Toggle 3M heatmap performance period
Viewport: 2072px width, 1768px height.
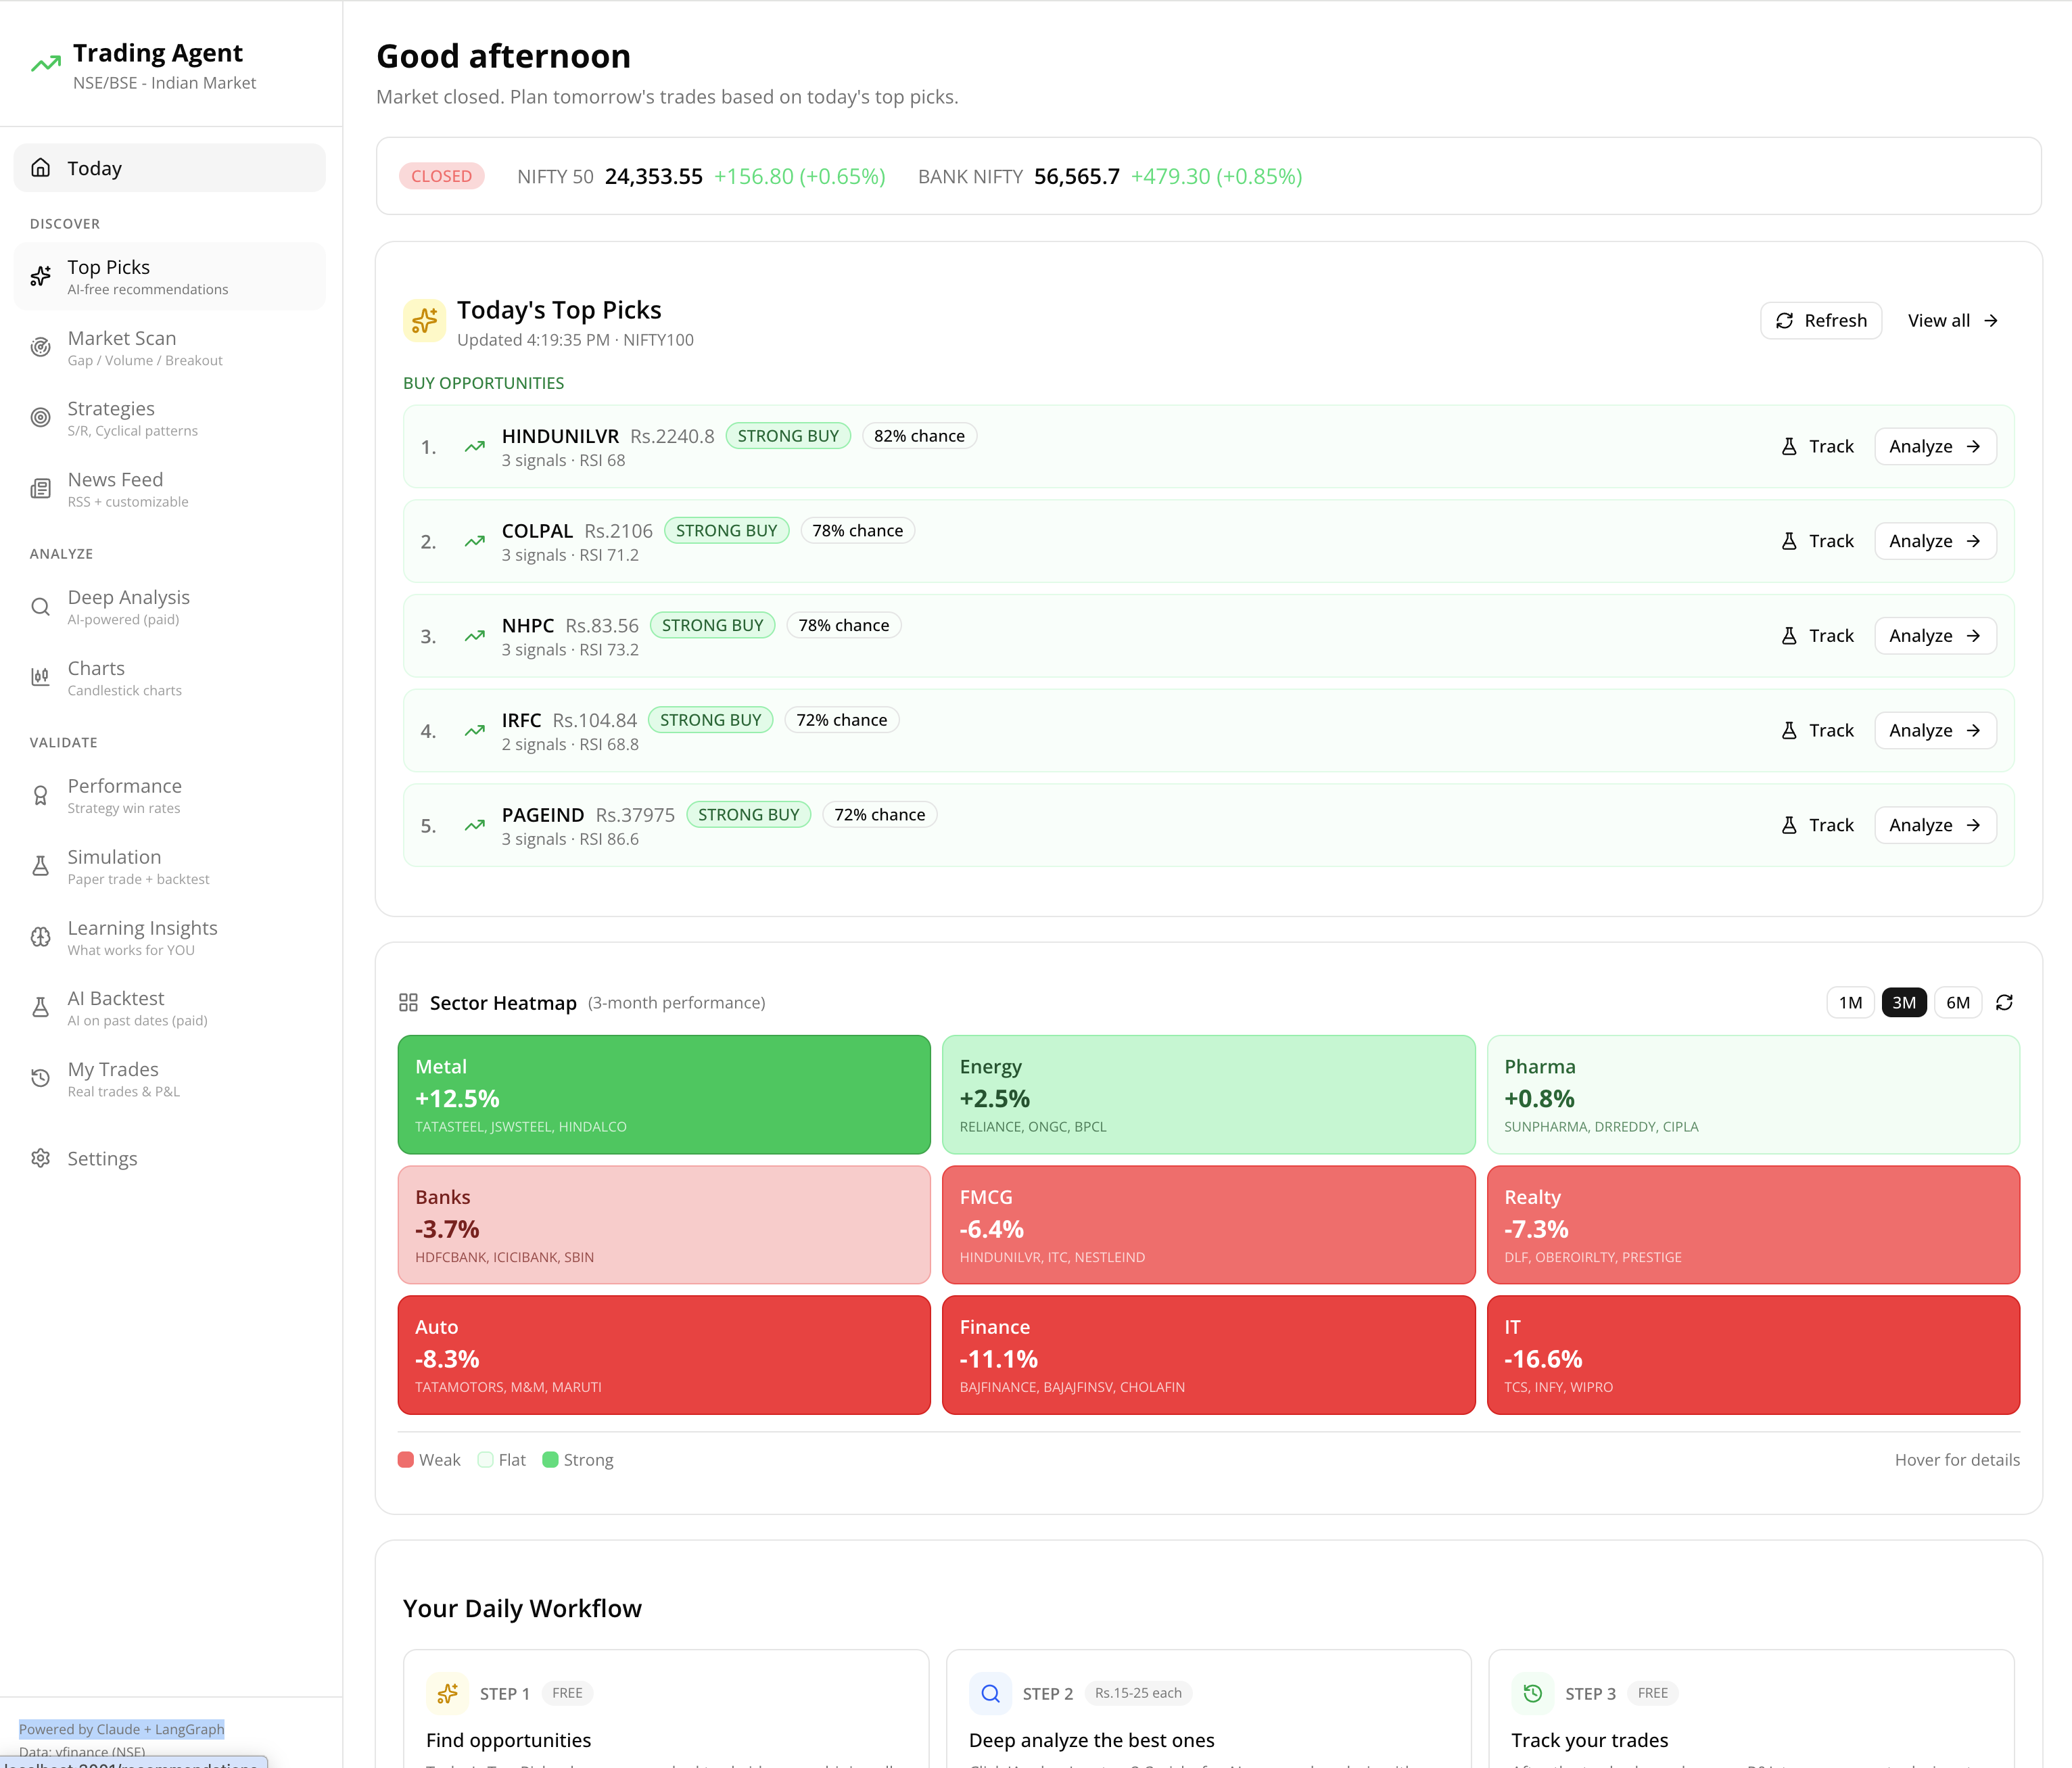click(x=1904, y=1002)
